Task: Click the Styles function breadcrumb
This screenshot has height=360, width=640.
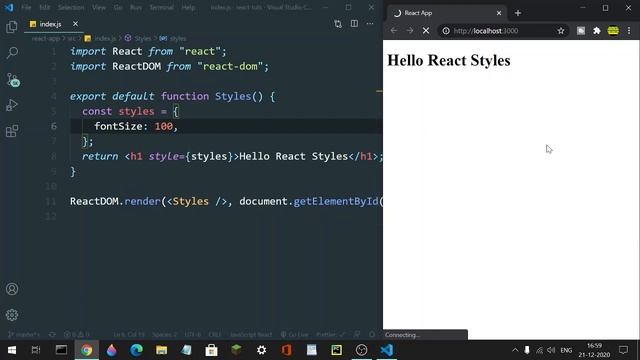Action: tap(138, 38)
